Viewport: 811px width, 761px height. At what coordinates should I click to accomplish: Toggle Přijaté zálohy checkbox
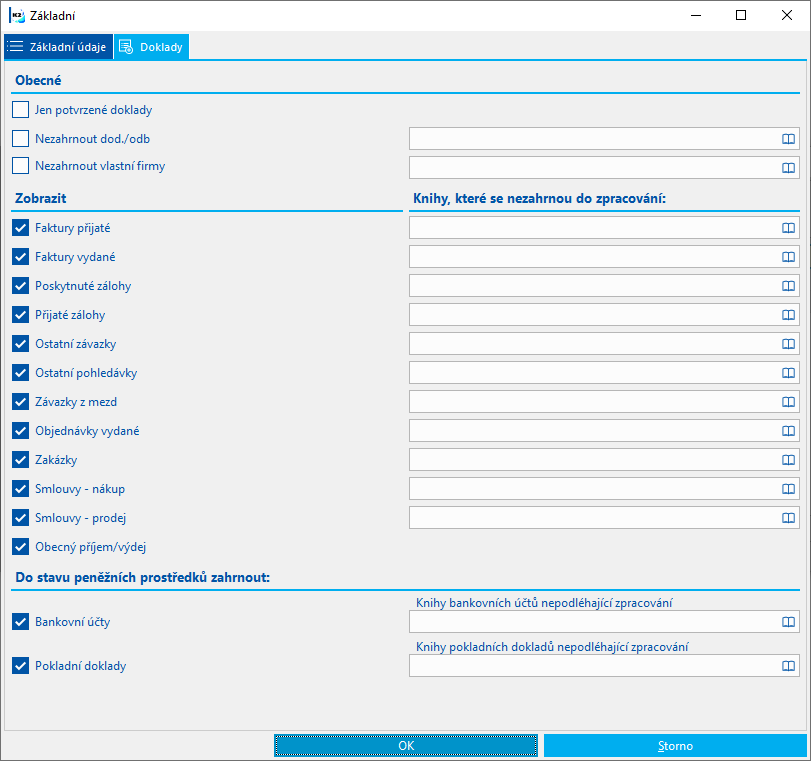tap(21, 315)
